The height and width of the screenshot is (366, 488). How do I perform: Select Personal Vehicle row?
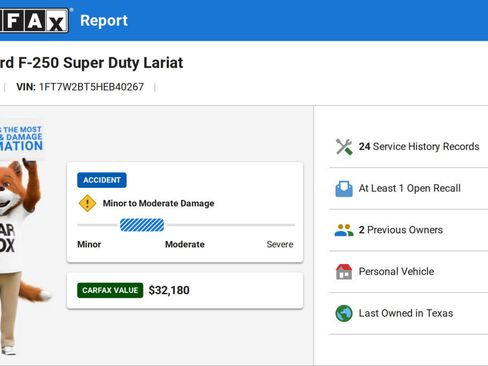[409, 272]
